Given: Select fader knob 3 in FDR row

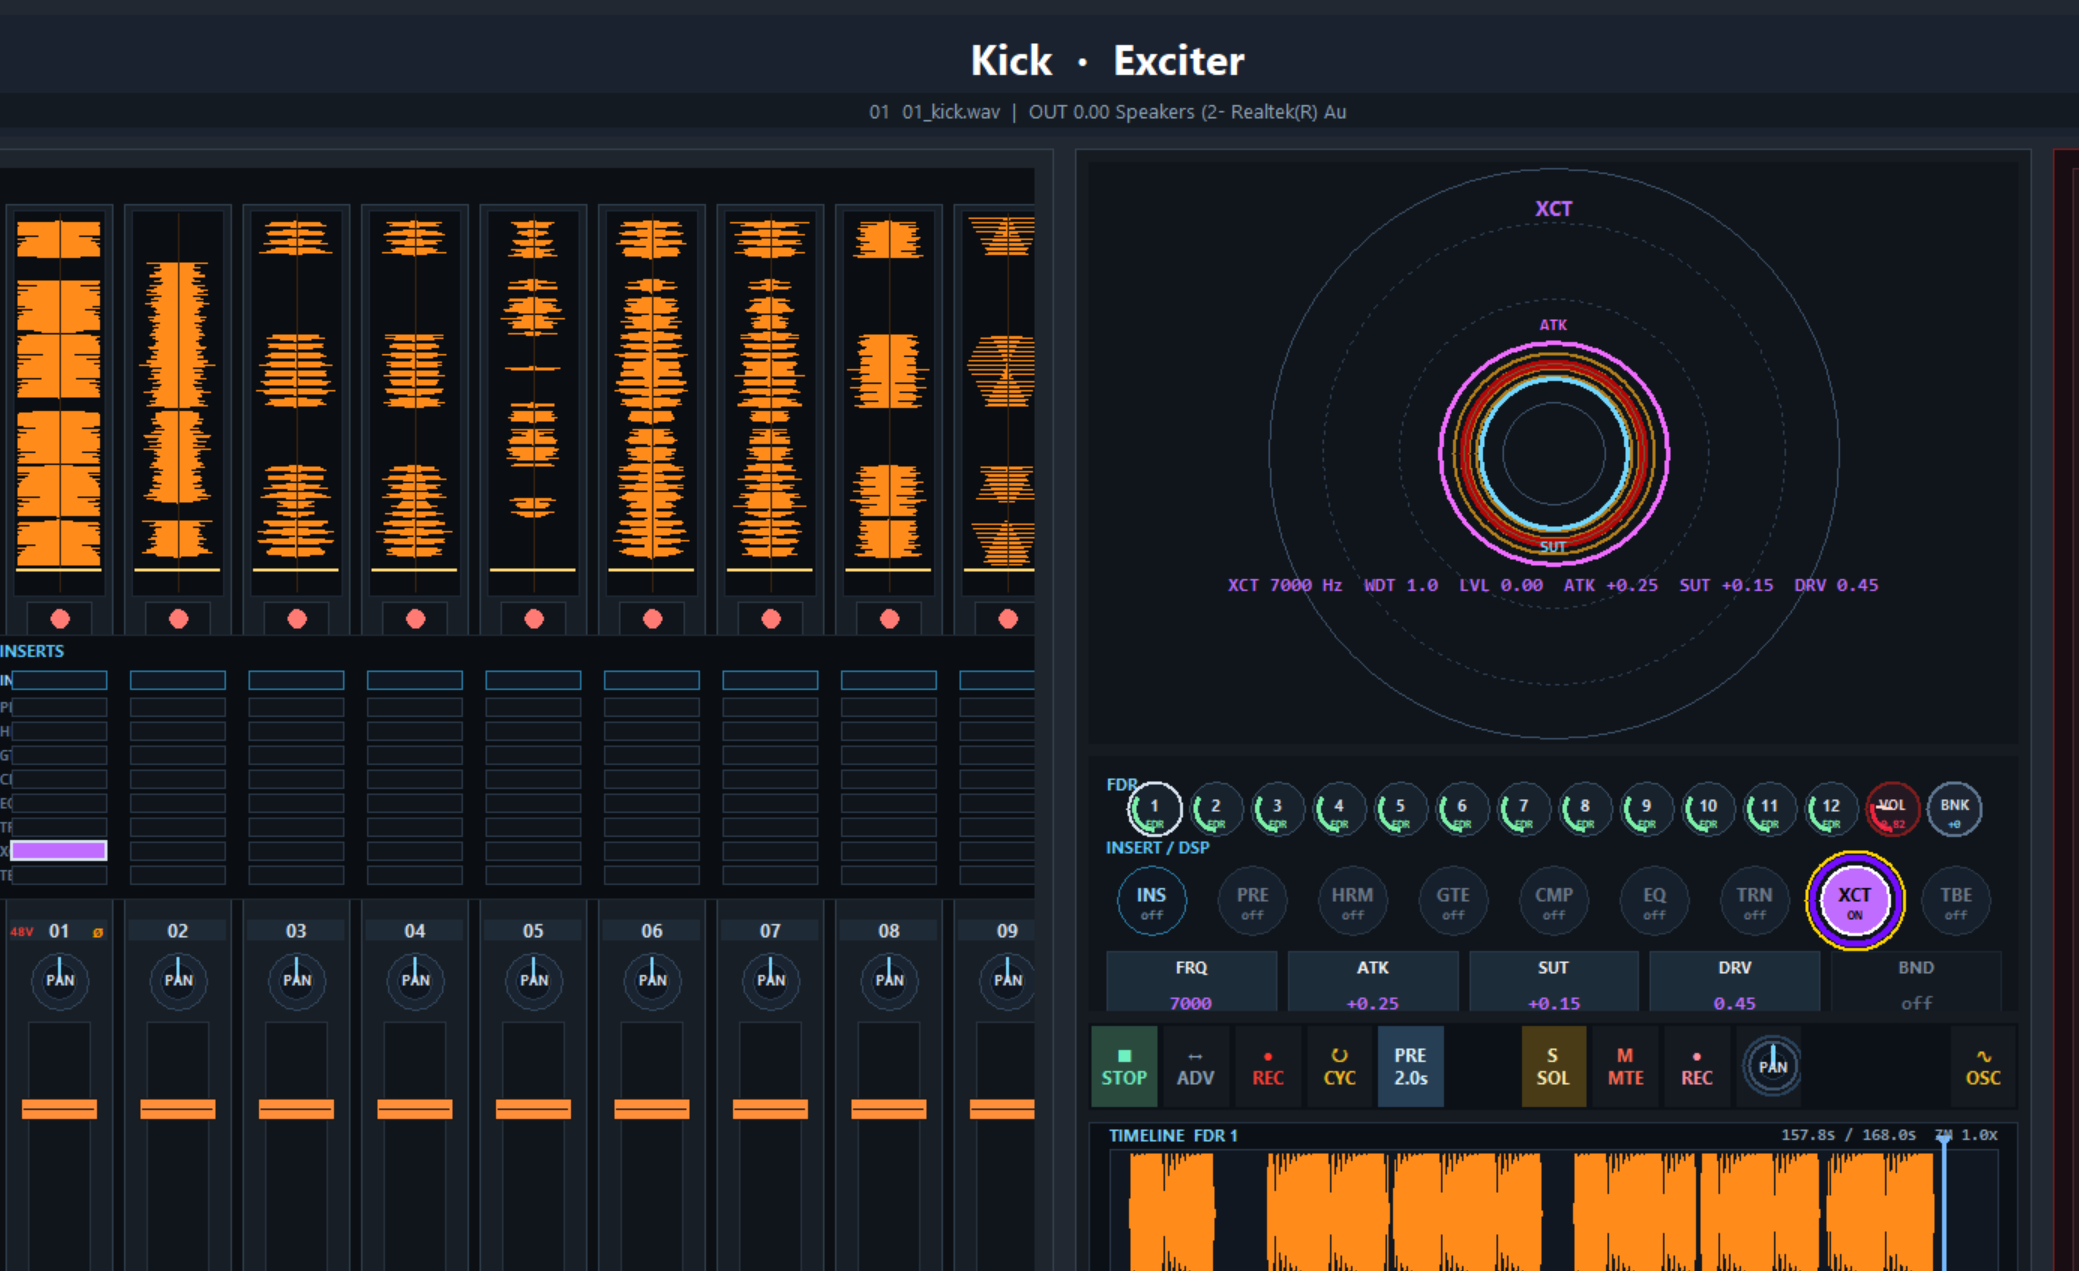Looking at the screenshot, I should pyautogui.click(x=1277, y=809).
